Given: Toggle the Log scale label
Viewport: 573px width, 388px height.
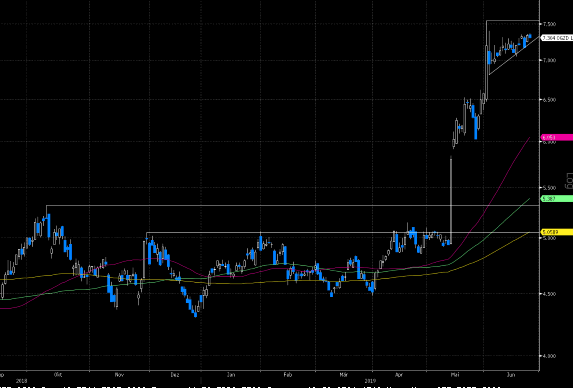Looking at the screenshot, I should pyautogui.click(x=569, y=181).
